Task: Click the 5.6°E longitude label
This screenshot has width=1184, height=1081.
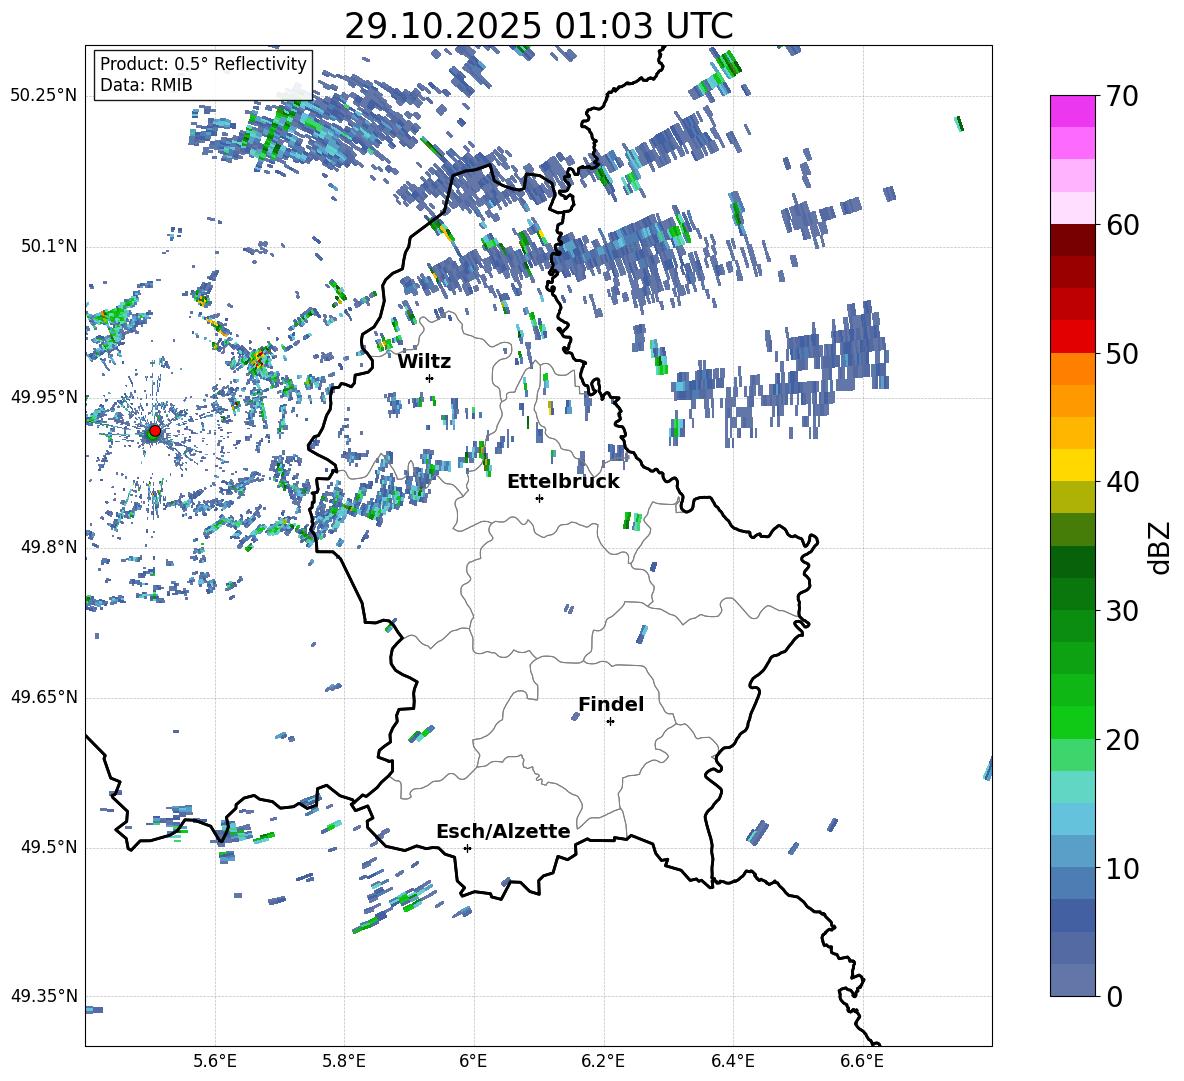Action: 215,1061
